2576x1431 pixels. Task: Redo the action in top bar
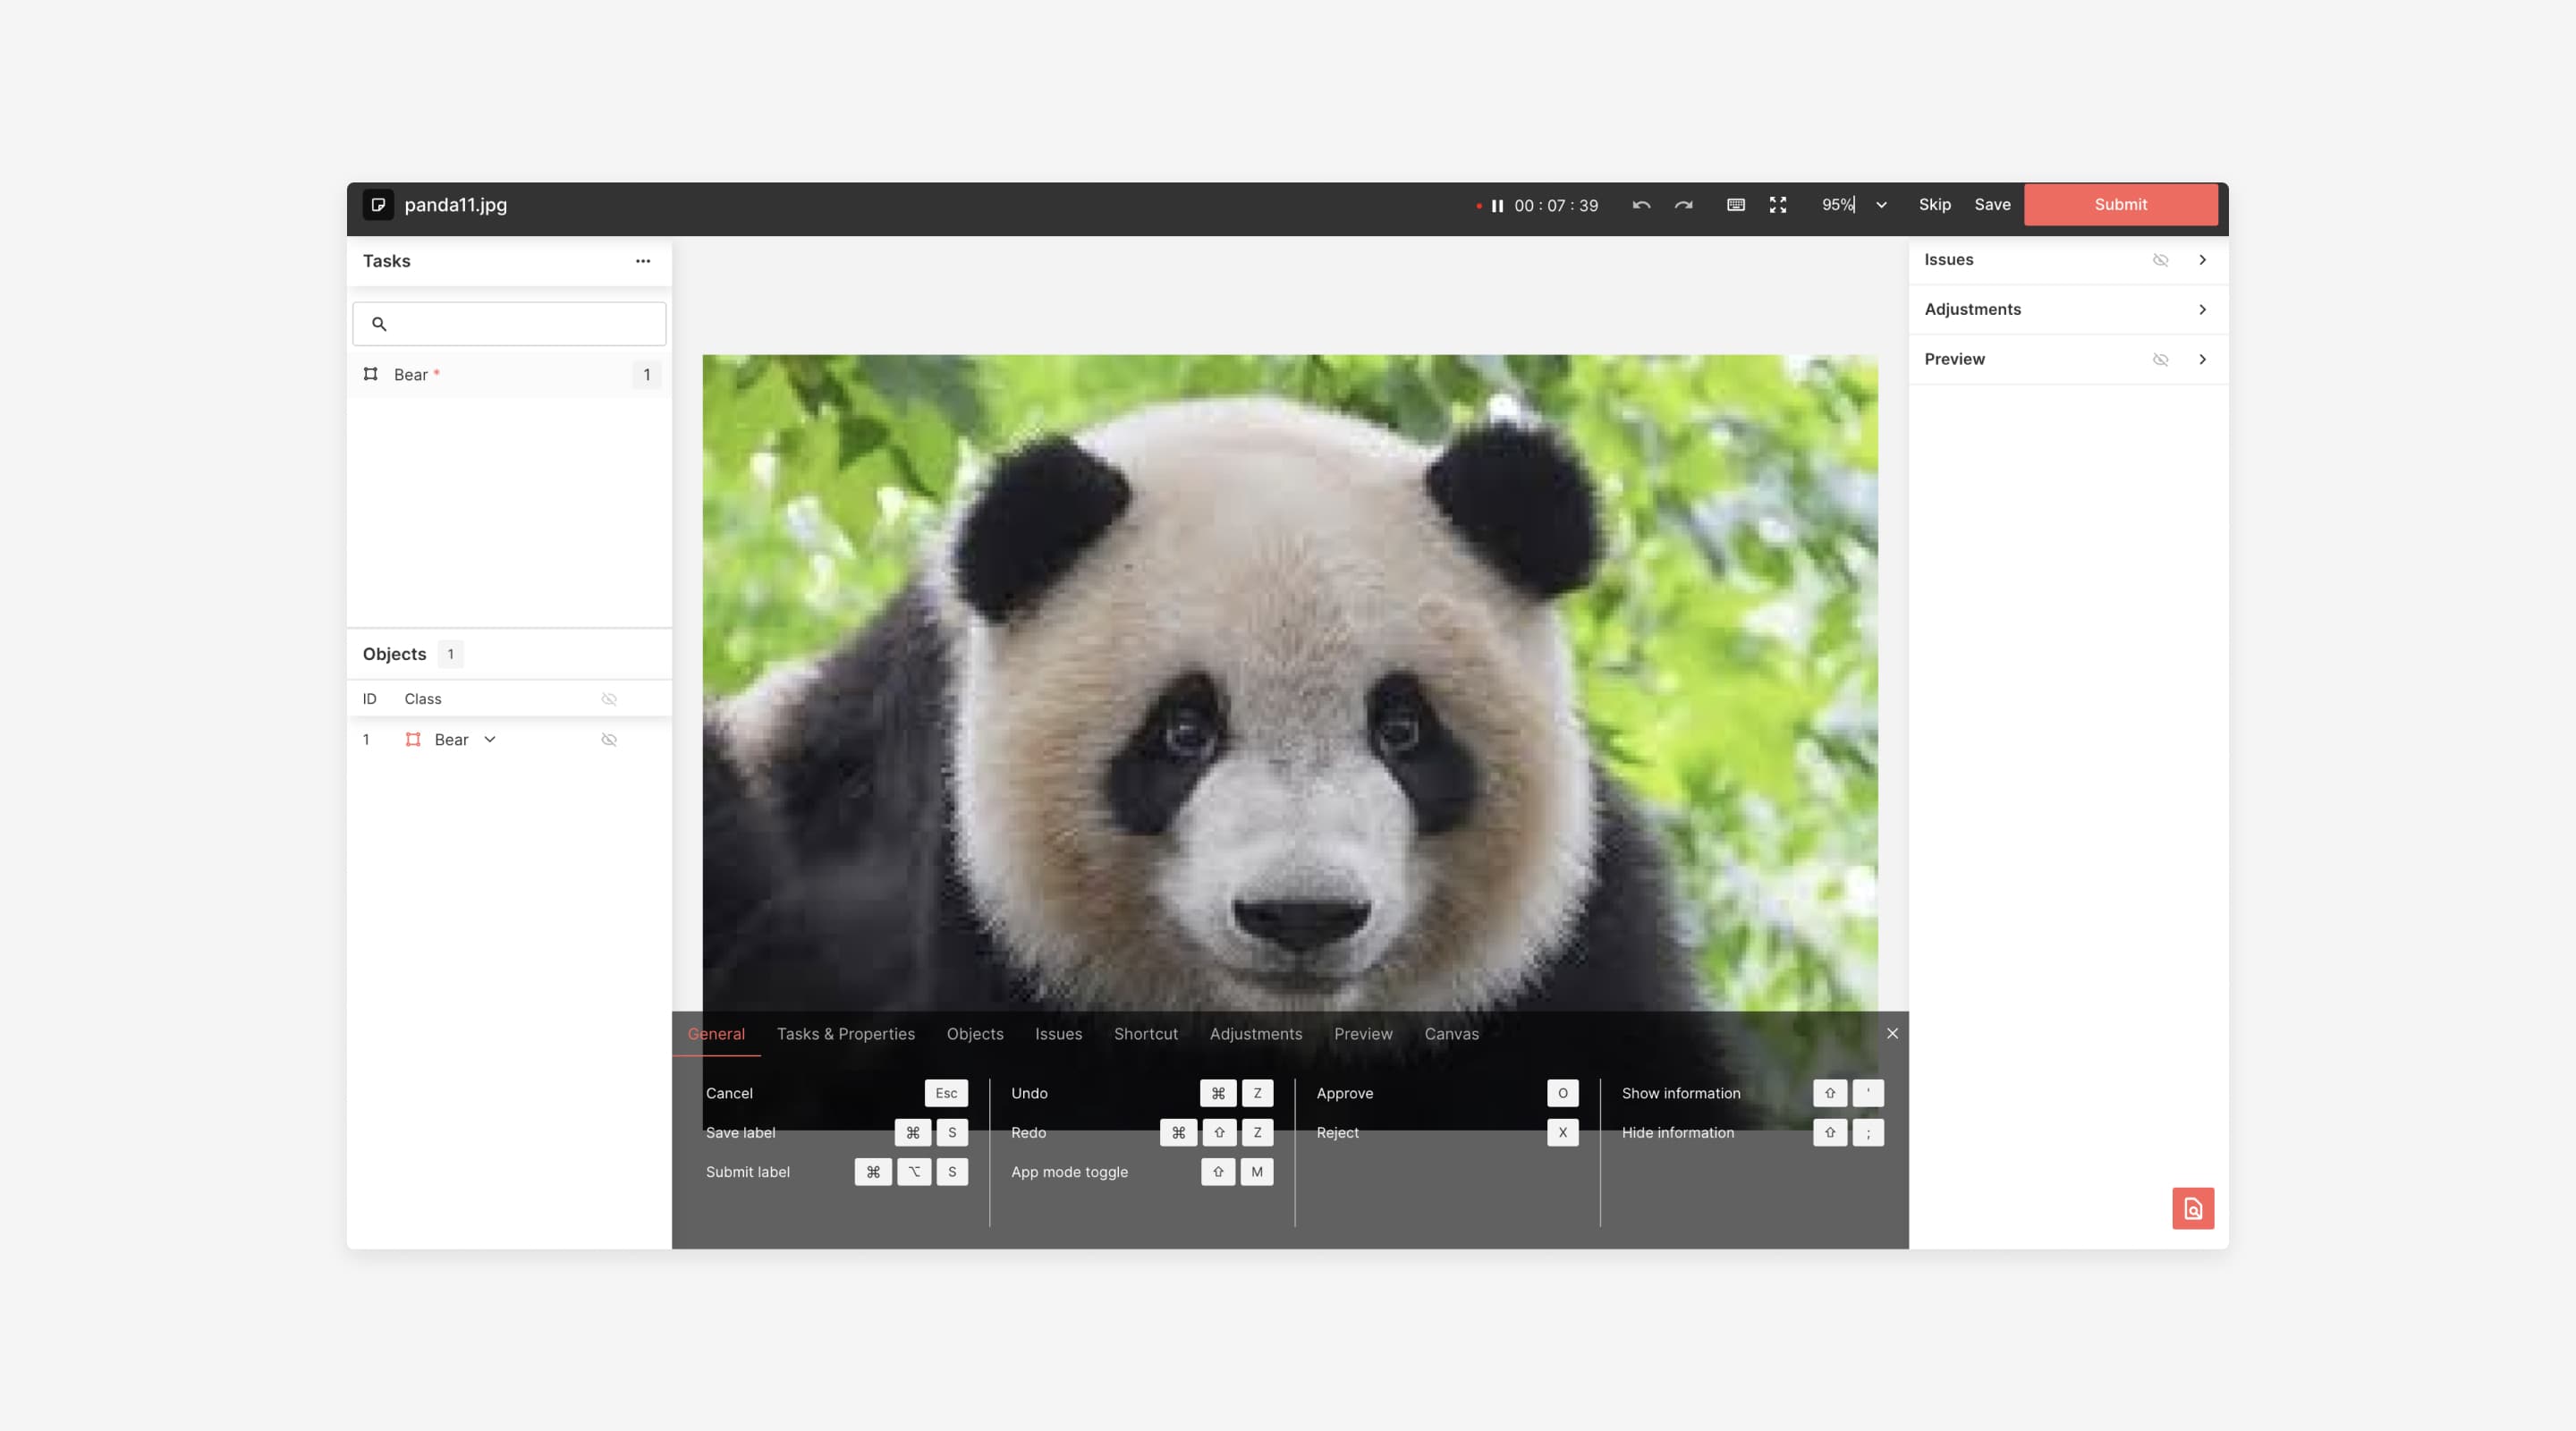point(1684,205)
